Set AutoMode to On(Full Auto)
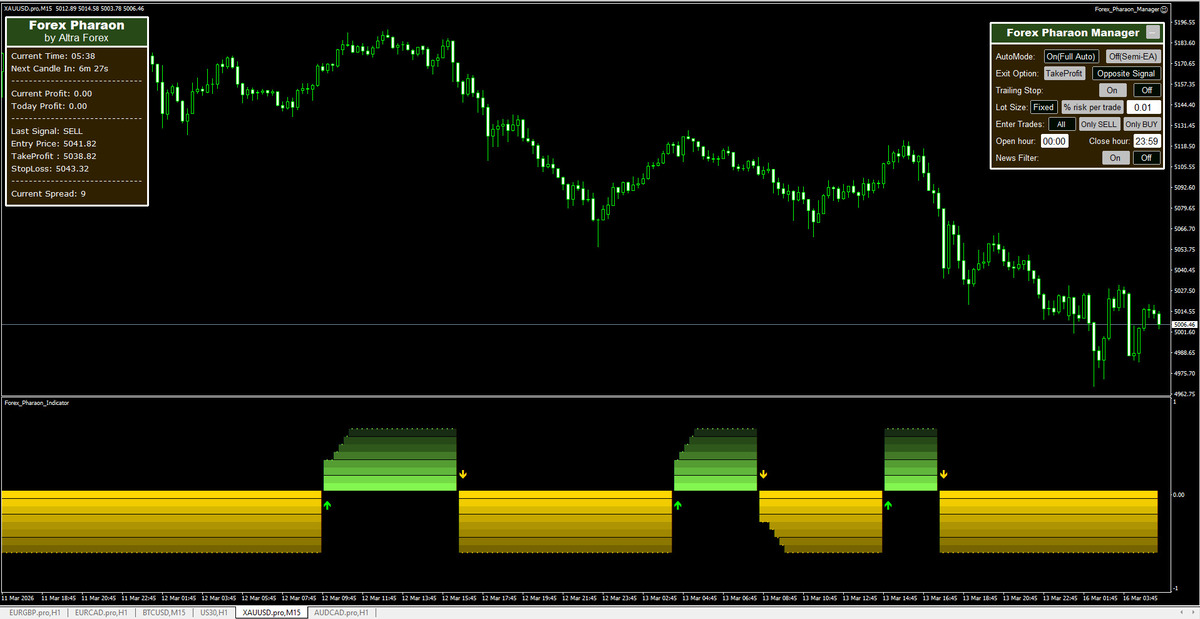This screenshot has width=1200, height=619. (1071, 57)
